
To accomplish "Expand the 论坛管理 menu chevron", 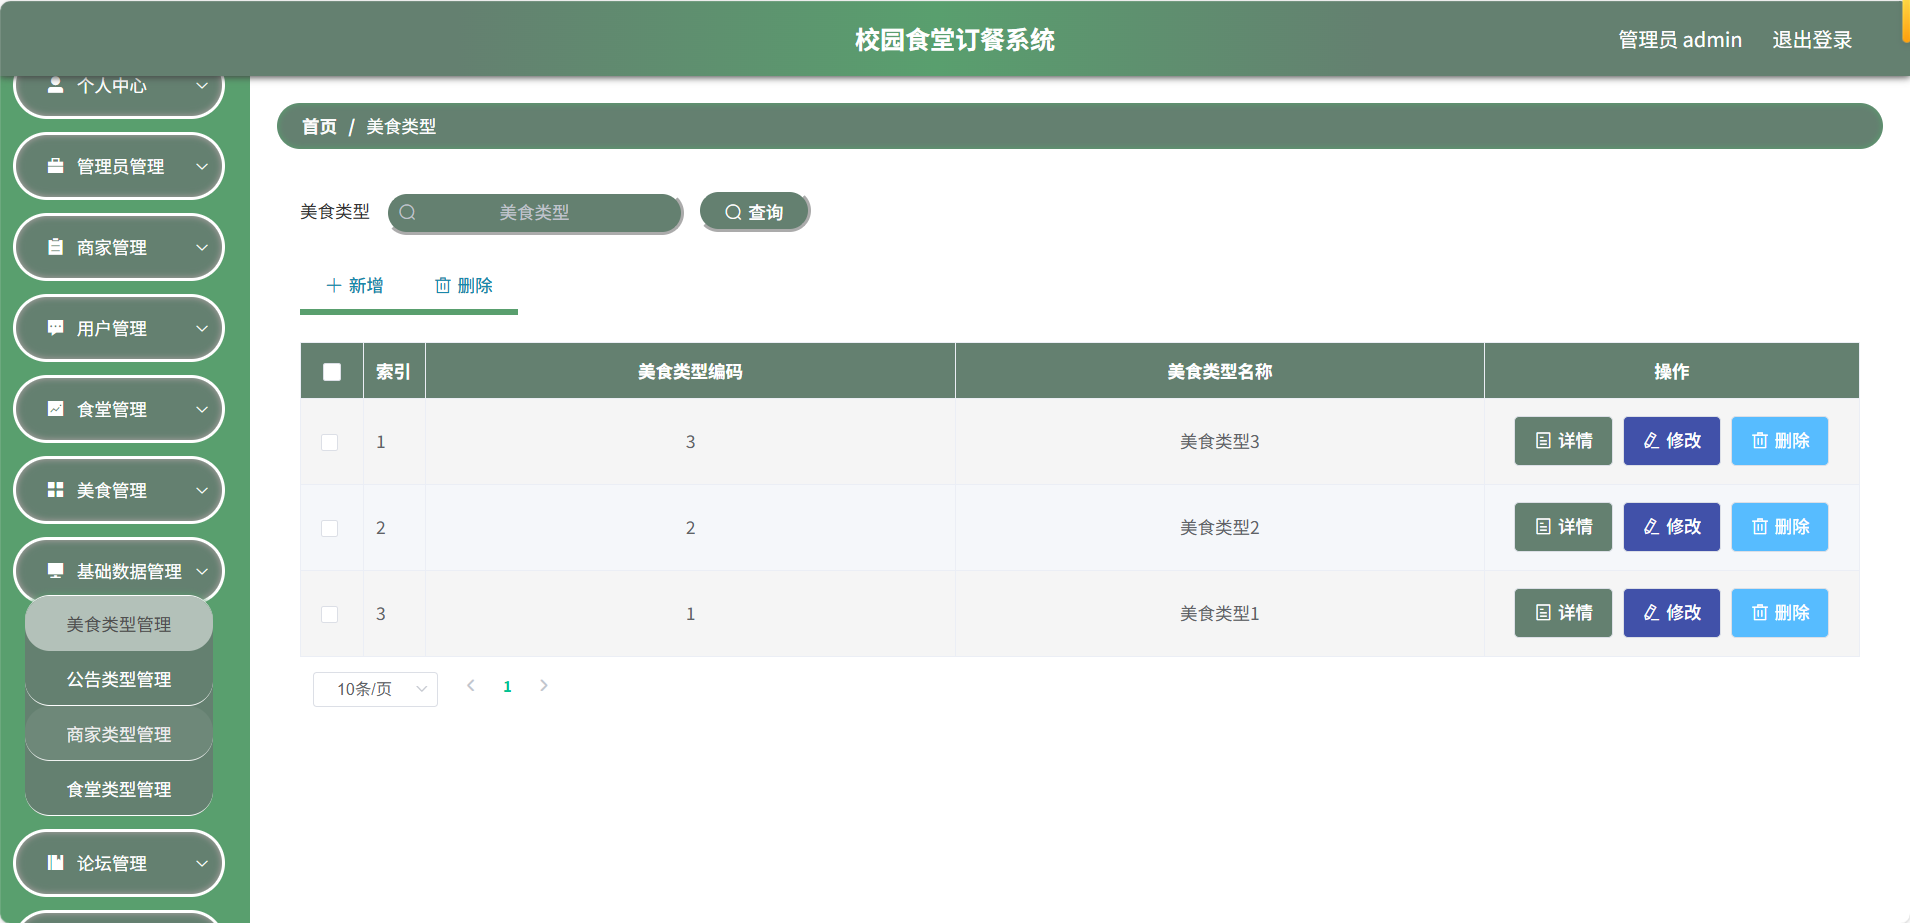I will tap(202, 863).
